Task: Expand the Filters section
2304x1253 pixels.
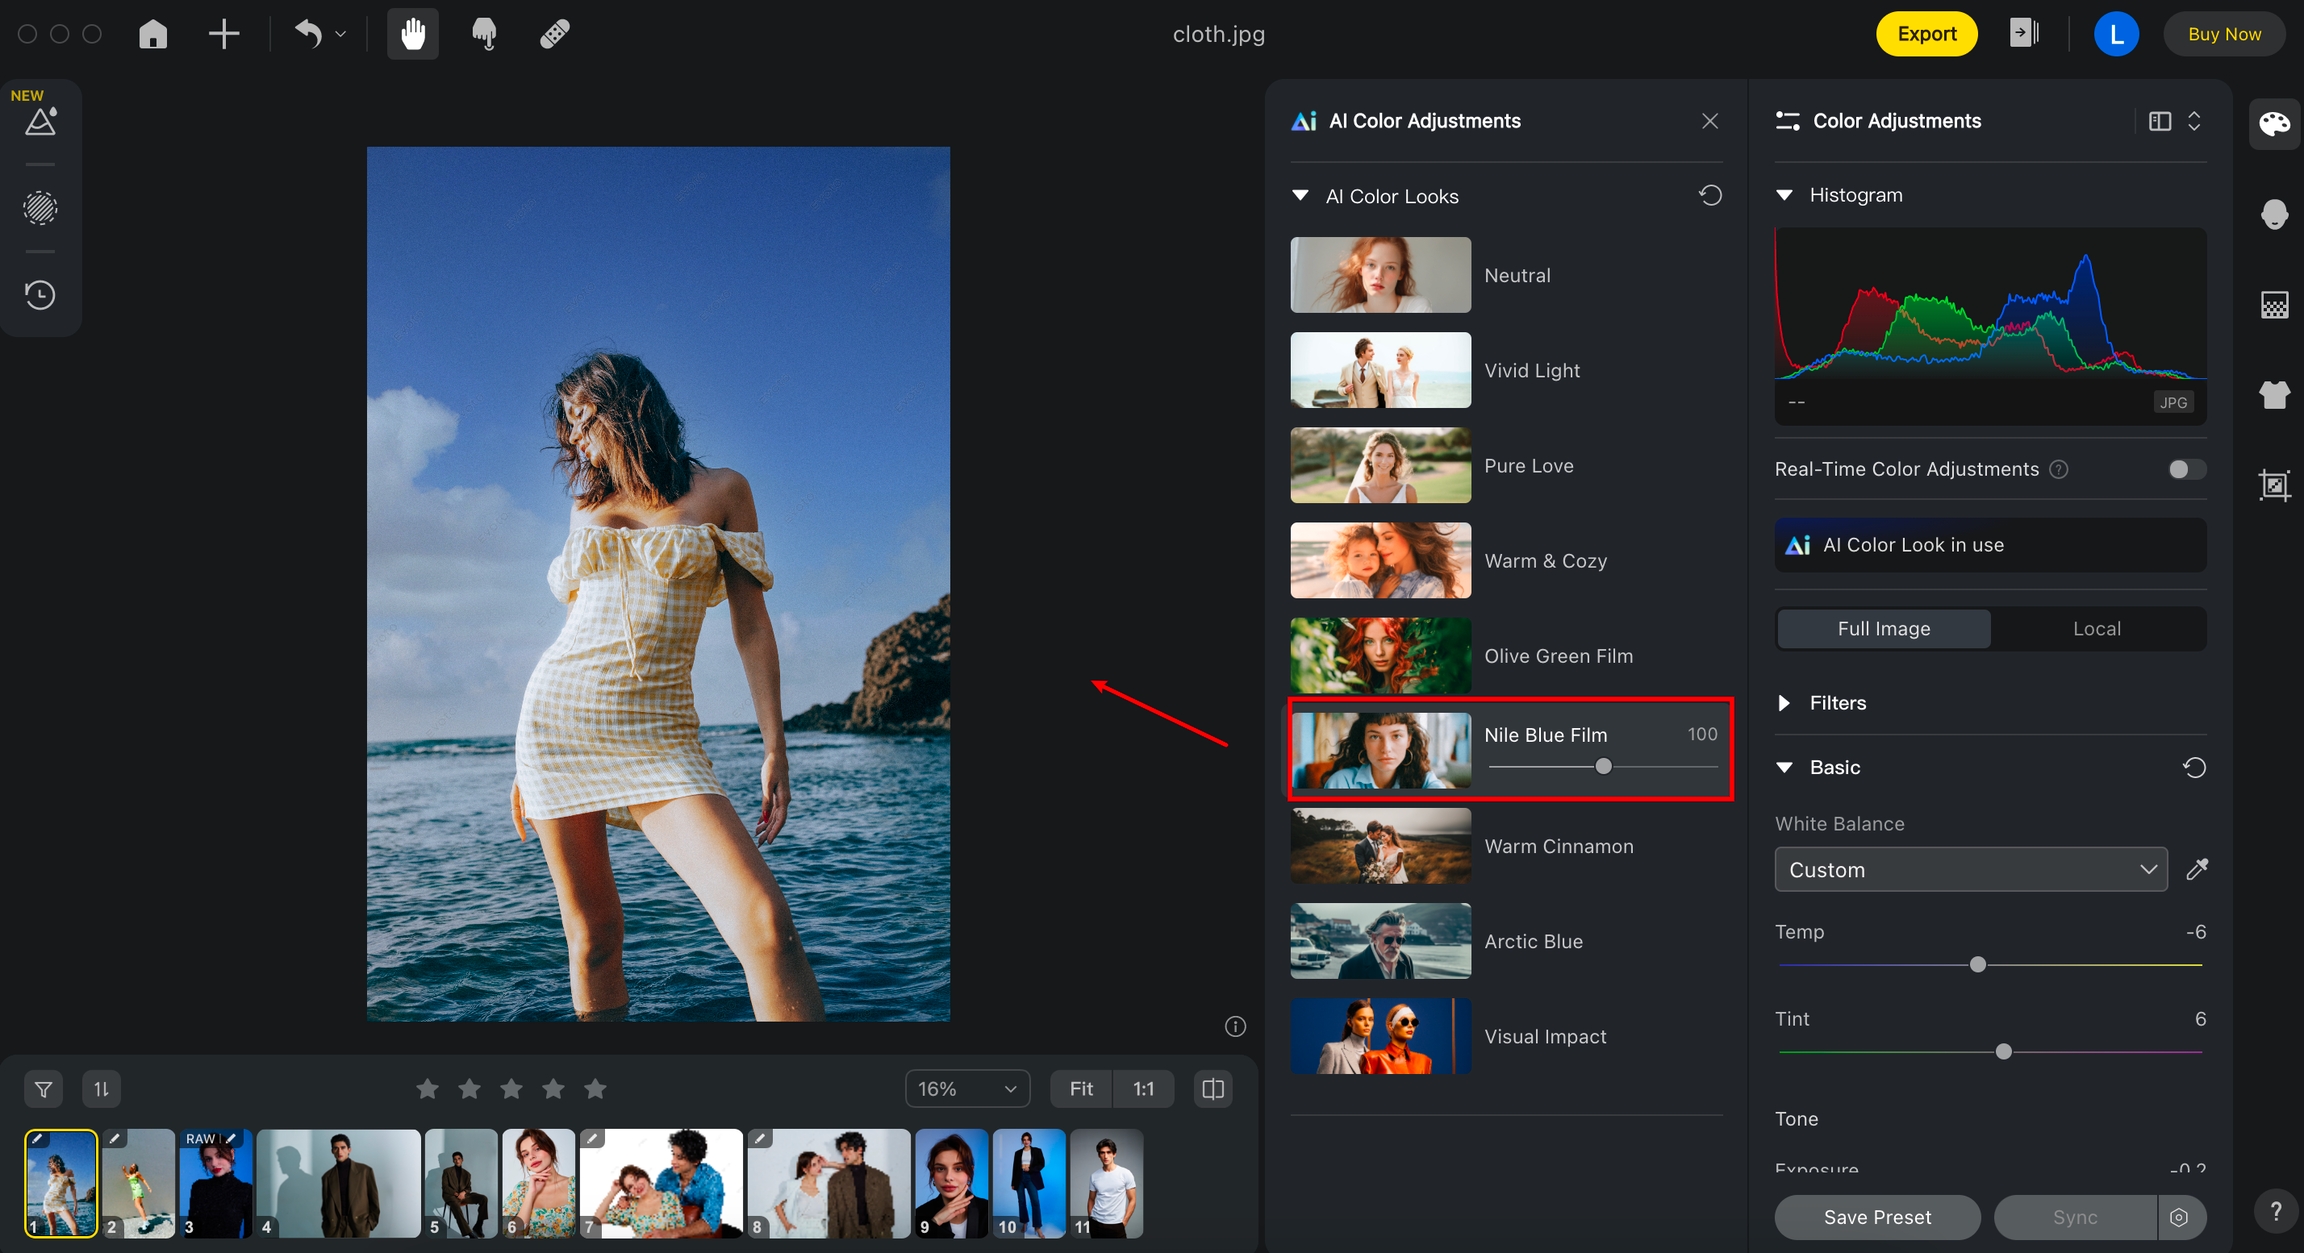Action: 1784,703
